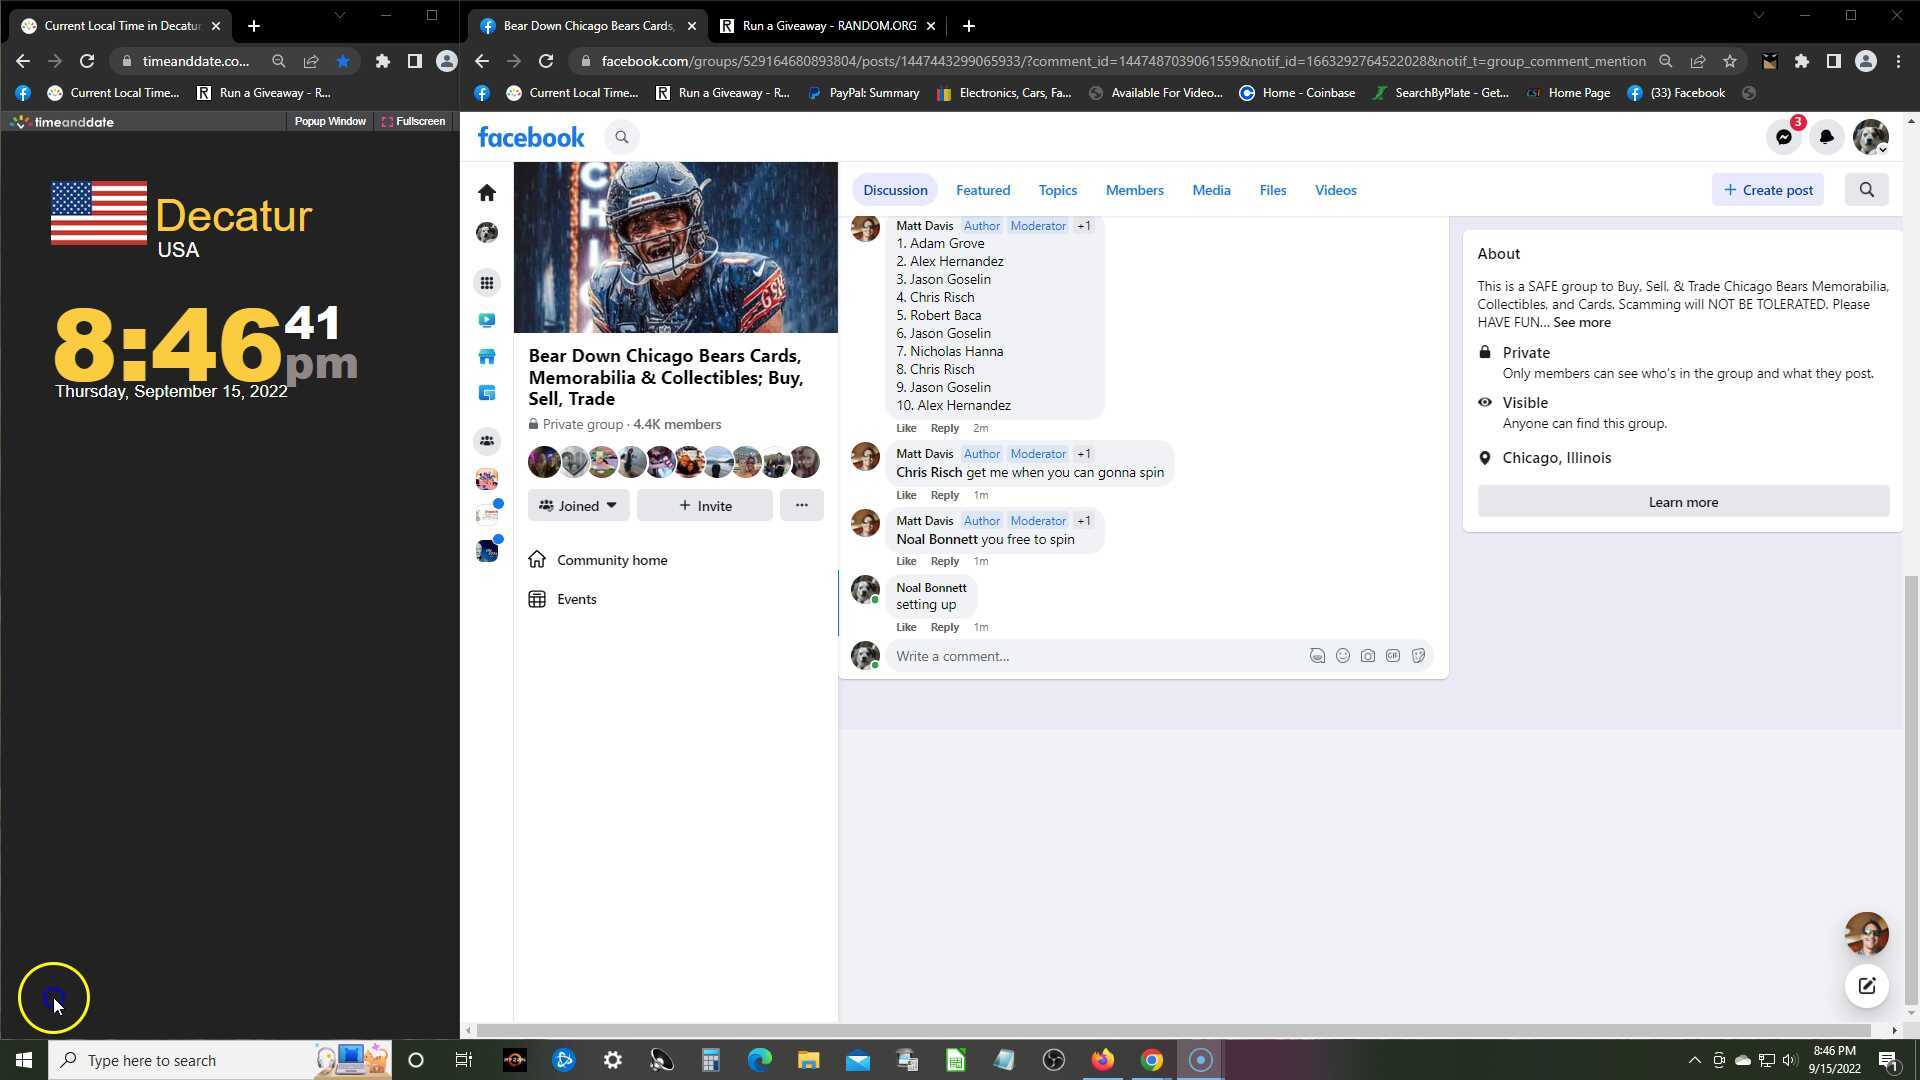Click the new message compose icon
The width and height of the screenshot is (1920, 1080).
point(1866,986)
